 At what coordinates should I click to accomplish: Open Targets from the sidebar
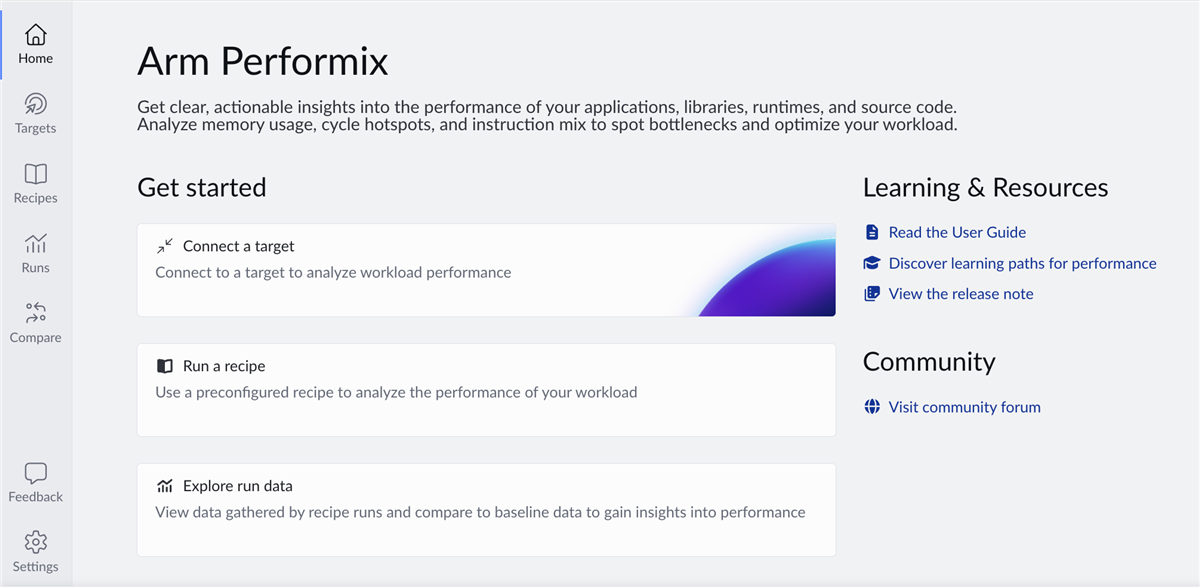[x=35, y=105]
